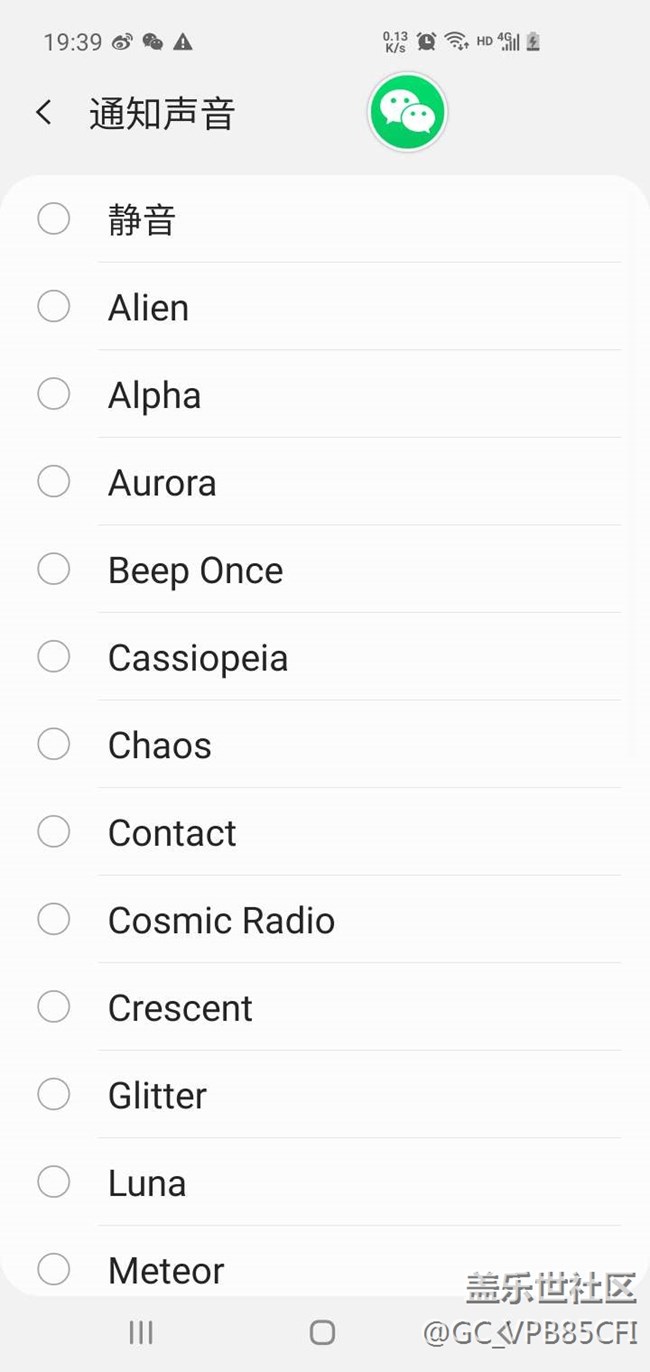Select the Alien sound radio button
650x1372 pixels.
click(54, 307)
